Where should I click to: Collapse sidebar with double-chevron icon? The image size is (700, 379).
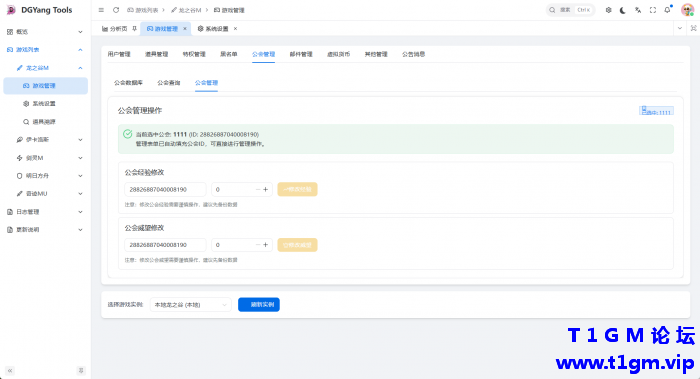point(10,371)
